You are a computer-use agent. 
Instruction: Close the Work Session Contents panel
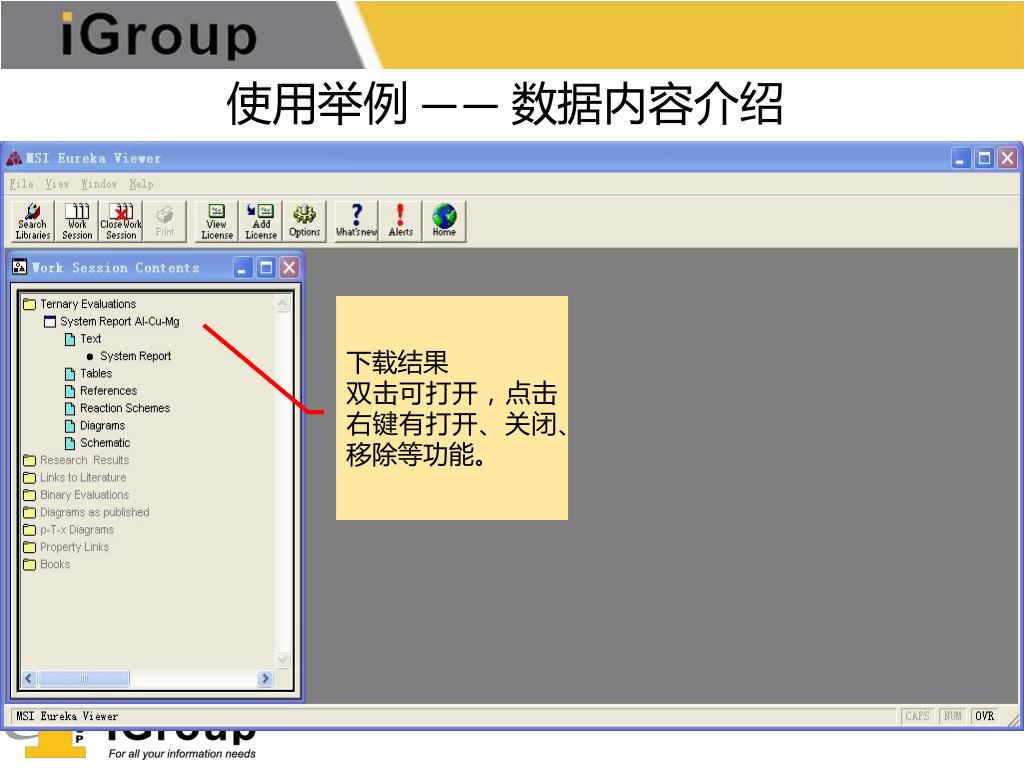(x=289, y=268)
